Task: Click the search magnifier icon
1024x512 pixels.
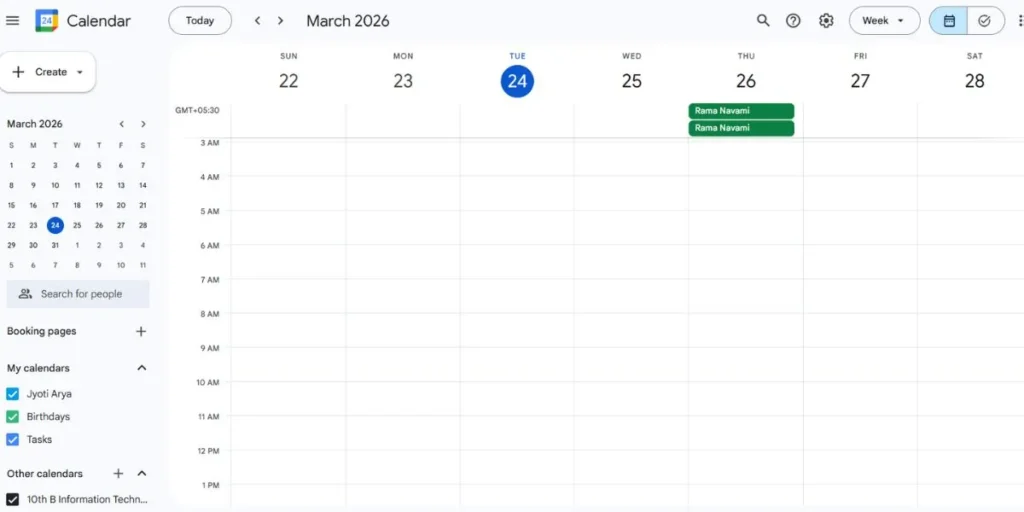Action: click(763, 21)
